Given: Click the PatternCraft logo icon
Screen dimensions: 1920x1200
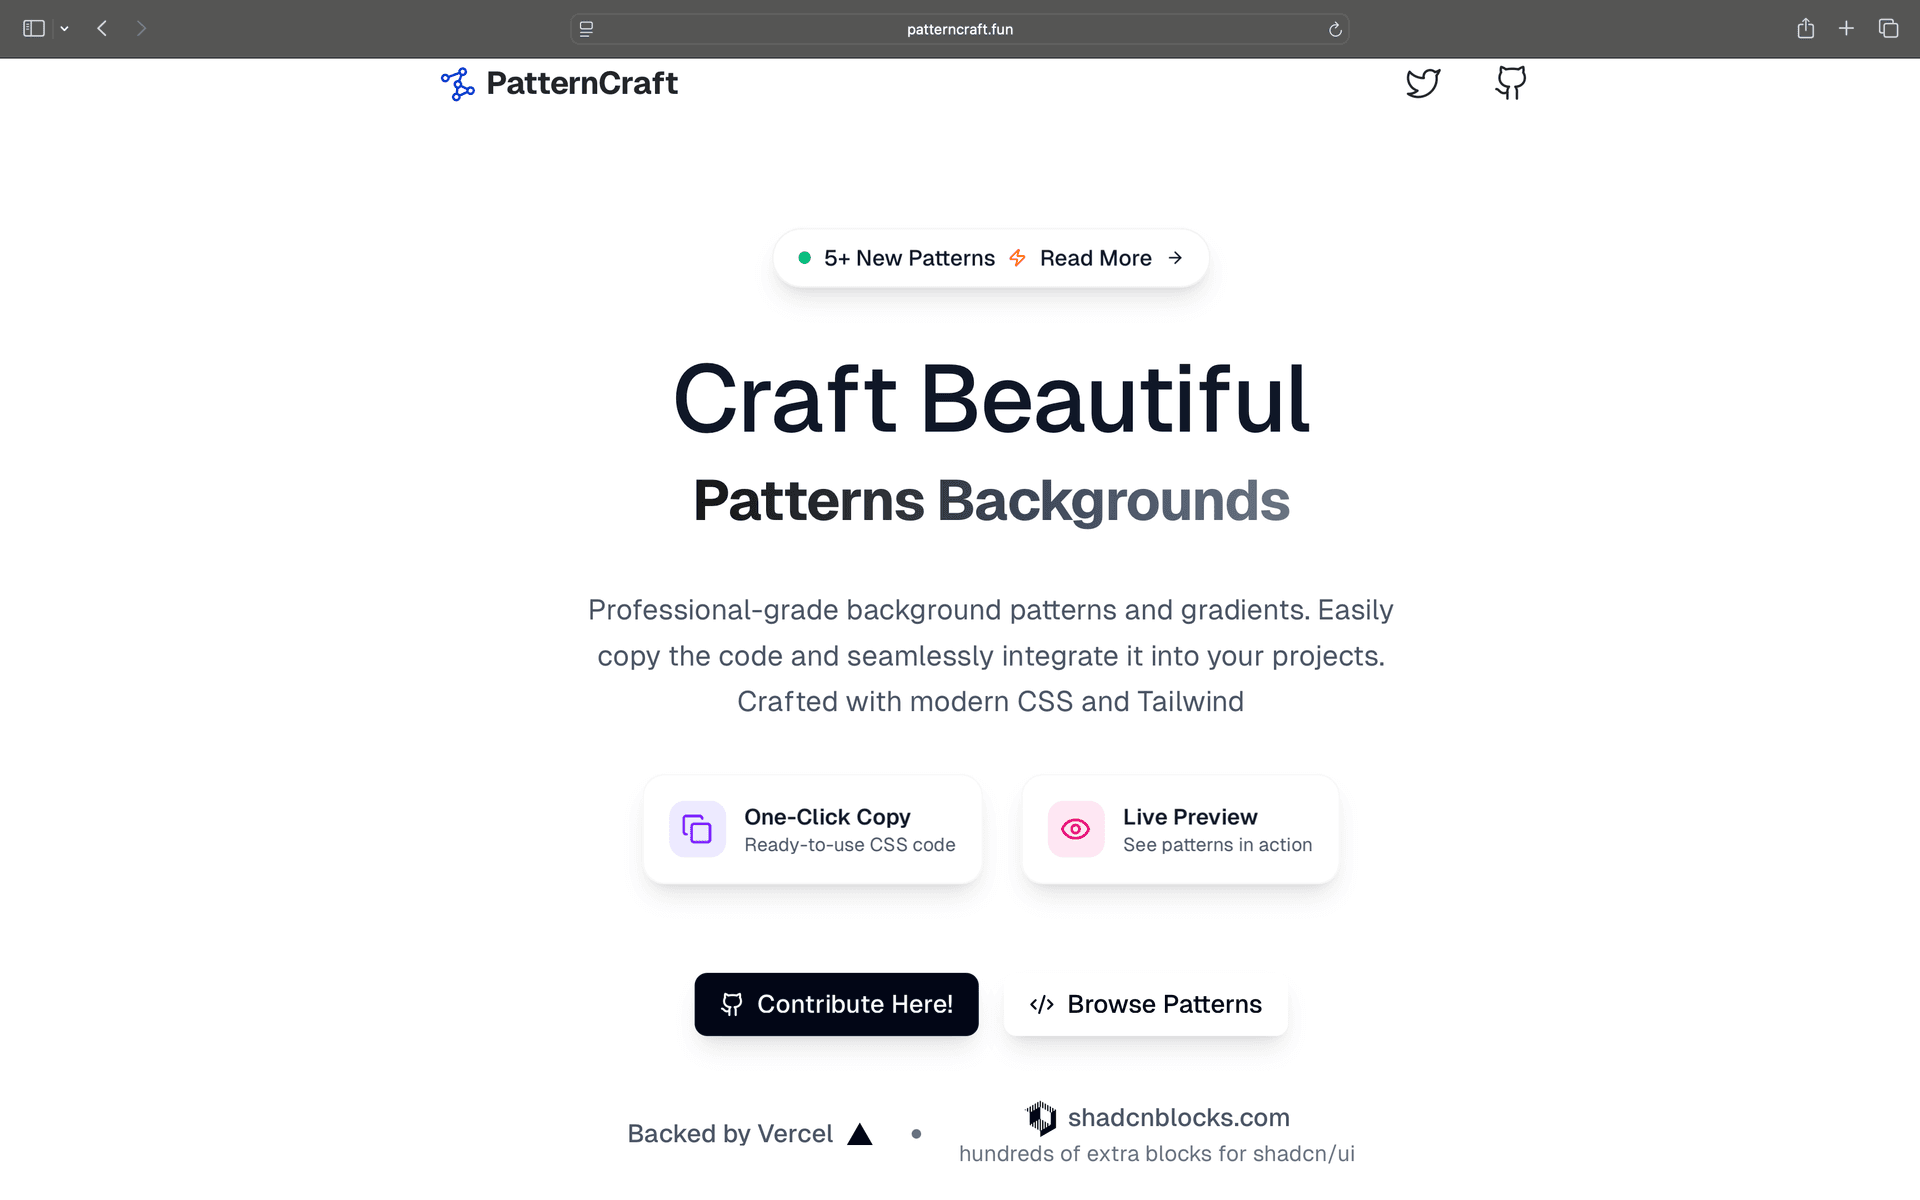Looking at the screenshot, I should point(458,84).
